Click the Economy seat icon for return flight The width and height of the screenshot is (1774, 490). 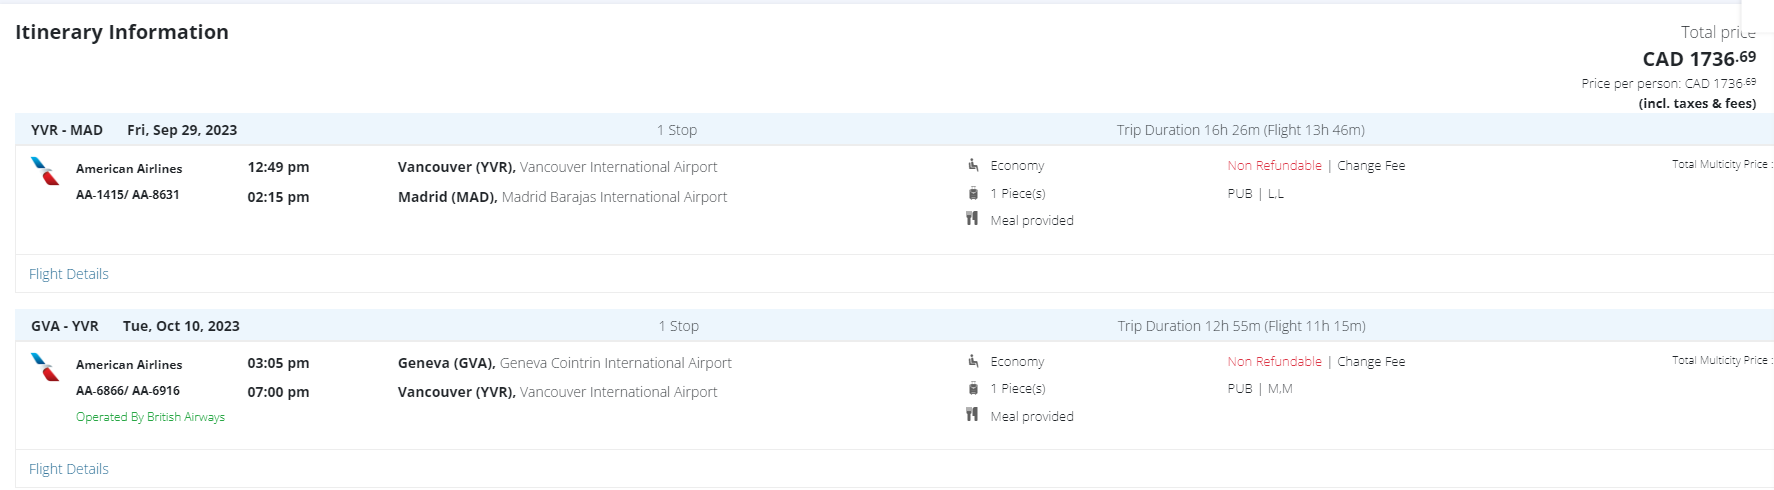tap(973, 361)
